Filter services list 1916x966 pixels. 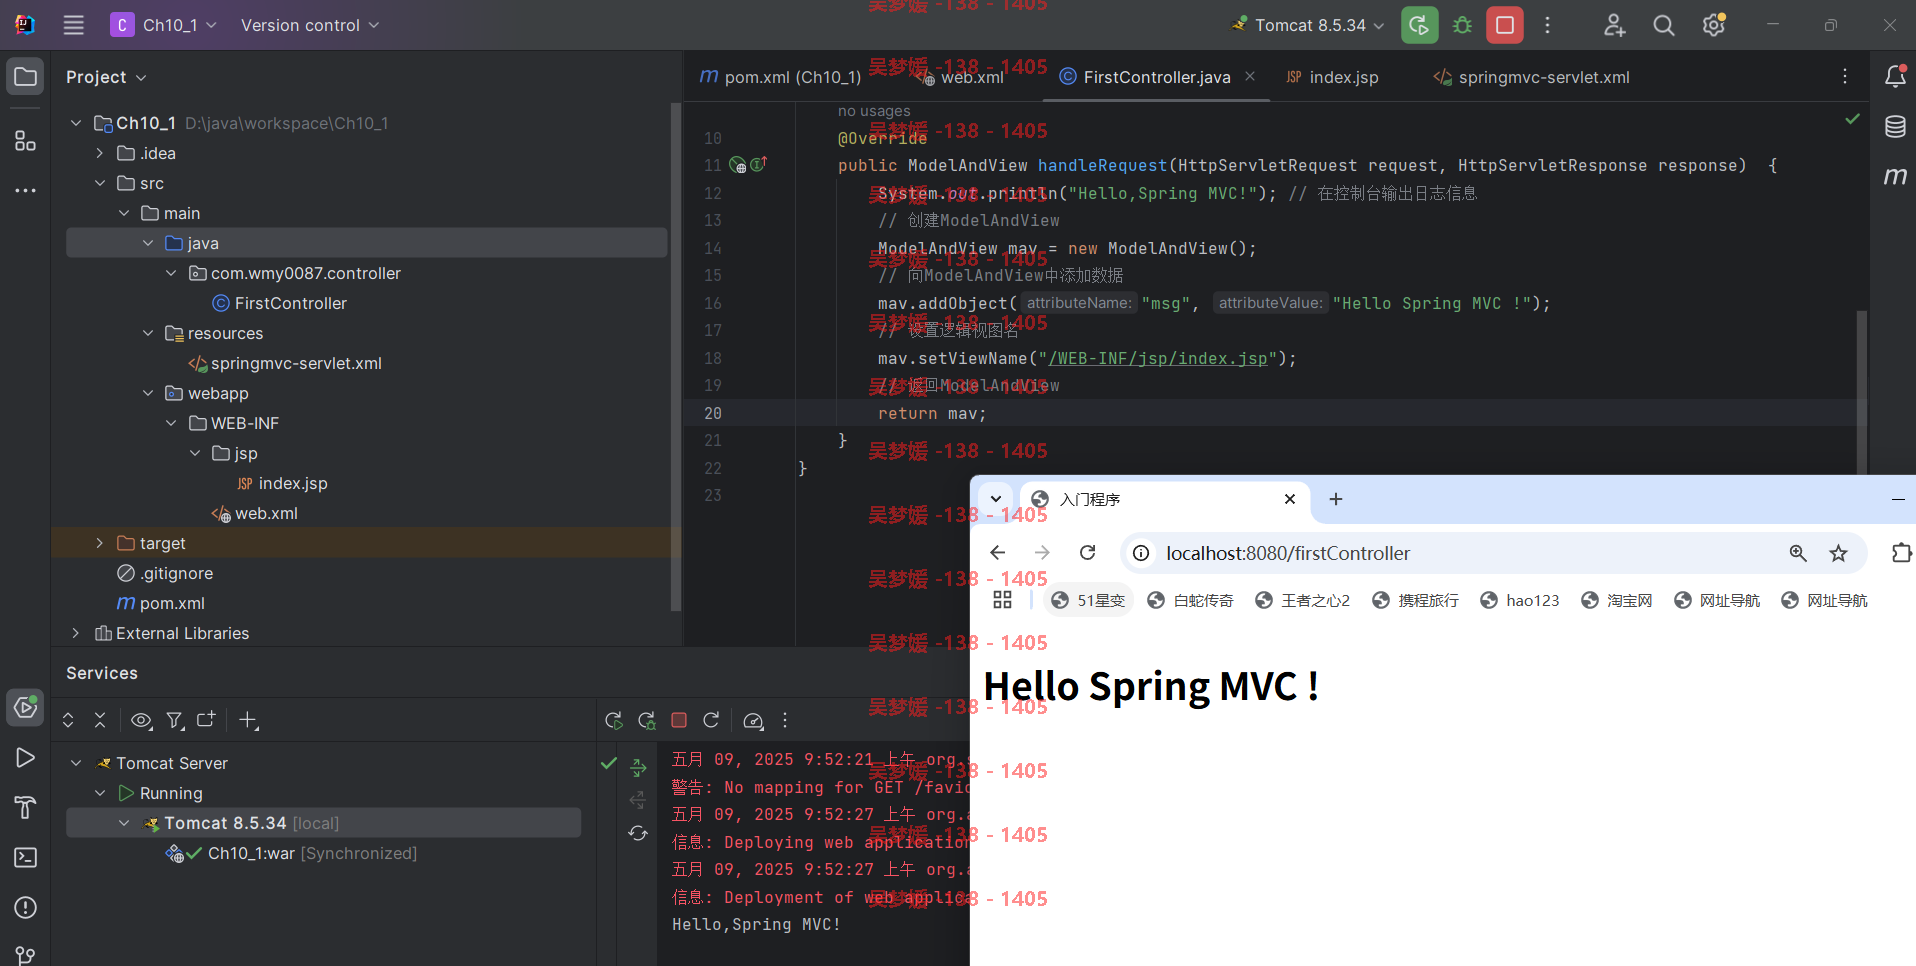(x=175, y=720)
